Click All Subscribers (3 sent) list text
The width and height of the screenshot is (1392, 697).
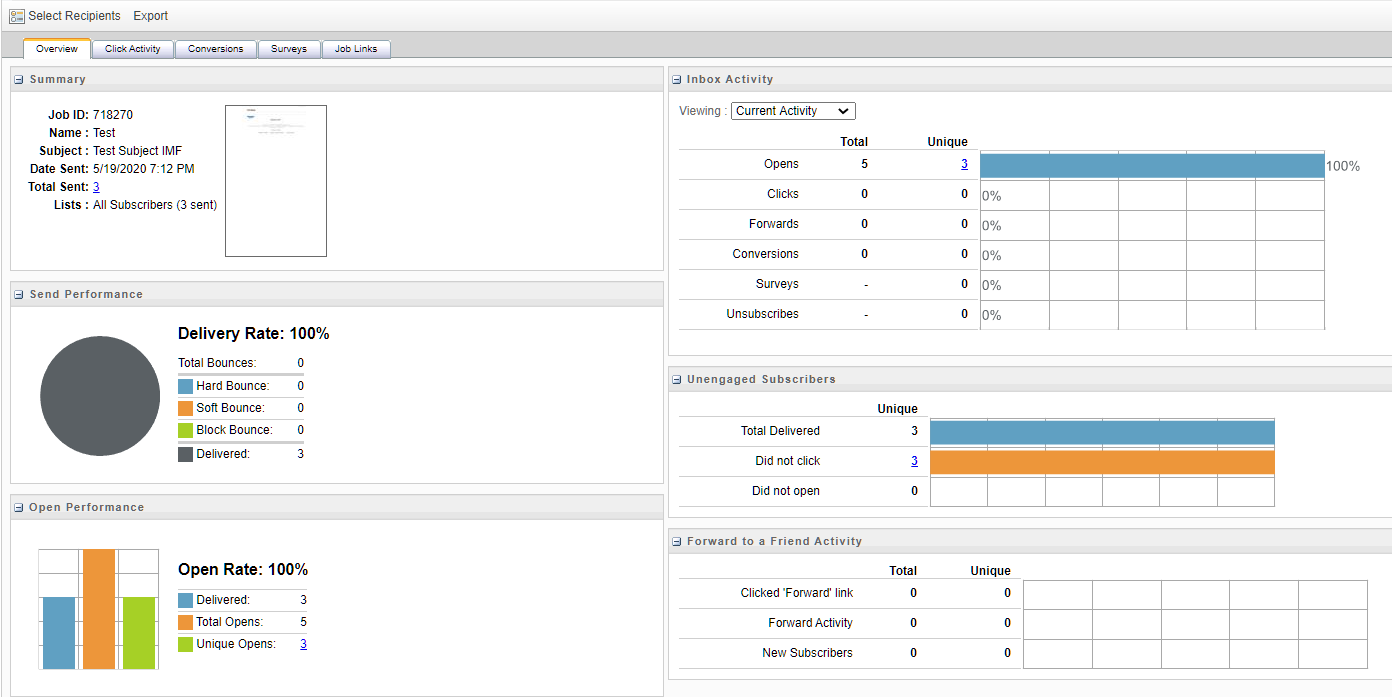(155, 205)
